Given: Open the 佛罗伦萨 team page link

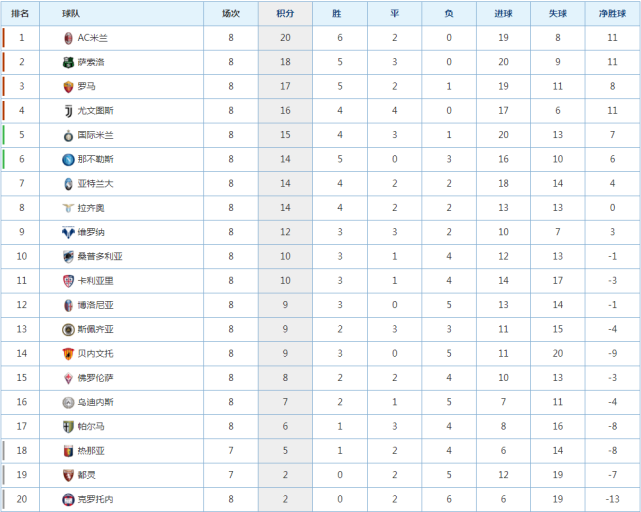Looking at the screenshot, I should click(x=95, y=378).
